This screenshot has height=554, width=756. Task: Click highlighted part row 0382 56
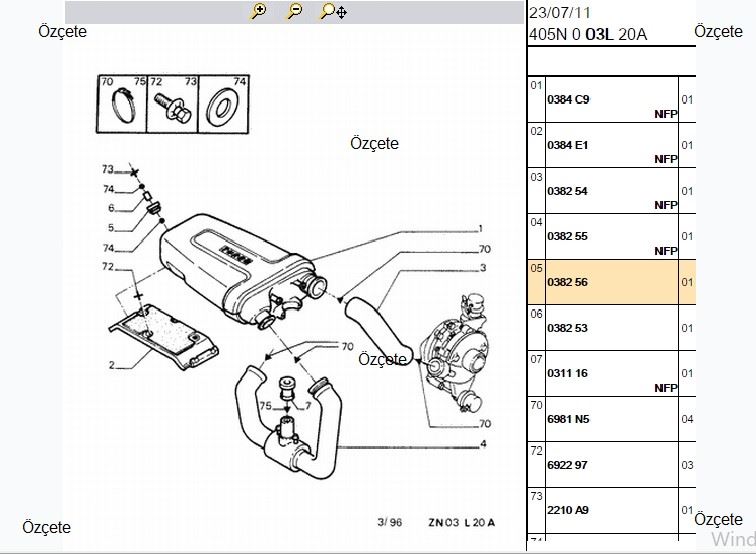611,282
